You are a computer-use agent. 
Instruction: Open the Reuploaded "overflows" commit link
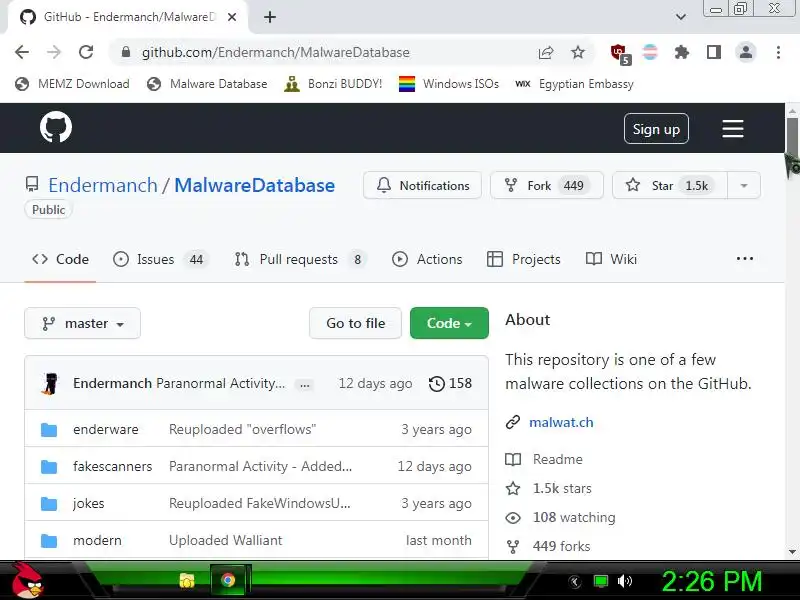[242, 429]
